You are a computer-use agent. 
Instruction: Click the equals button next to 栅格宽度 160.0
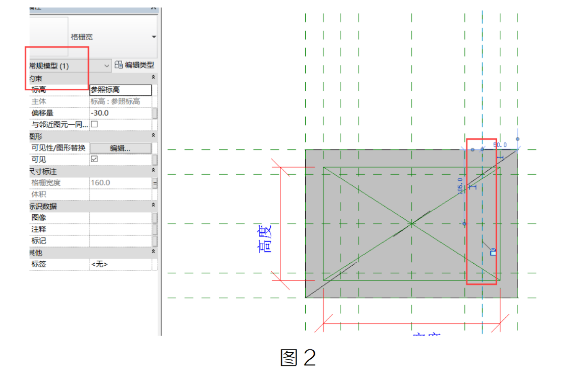155,183
